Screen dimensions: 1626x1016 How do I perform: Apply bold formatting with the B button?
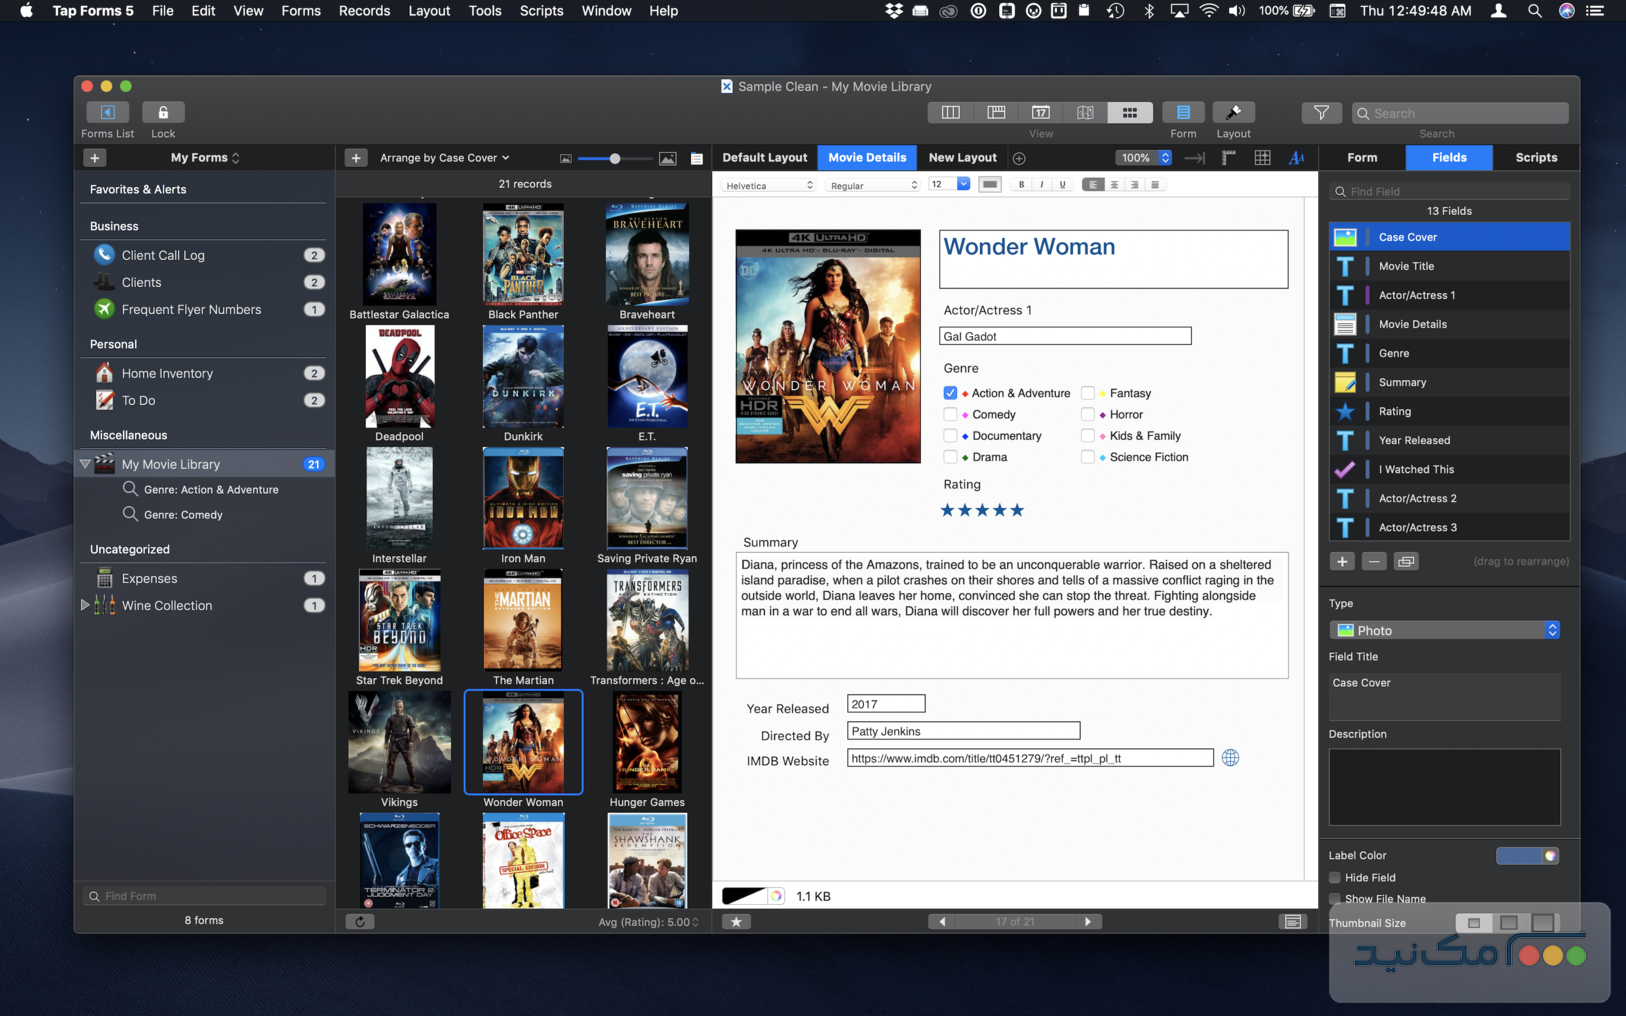pos(1020,184)
